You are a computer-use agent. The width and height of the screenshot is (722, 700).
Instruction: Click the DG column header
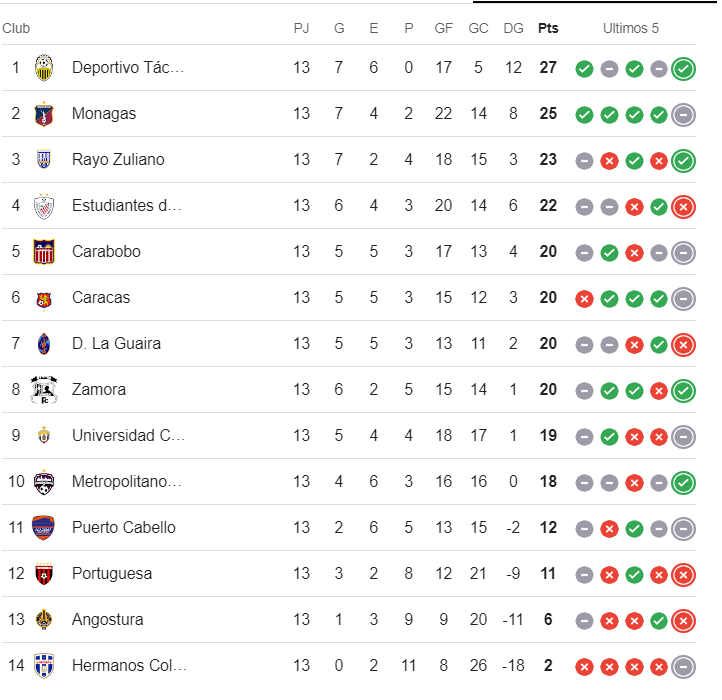click(513, 28)
